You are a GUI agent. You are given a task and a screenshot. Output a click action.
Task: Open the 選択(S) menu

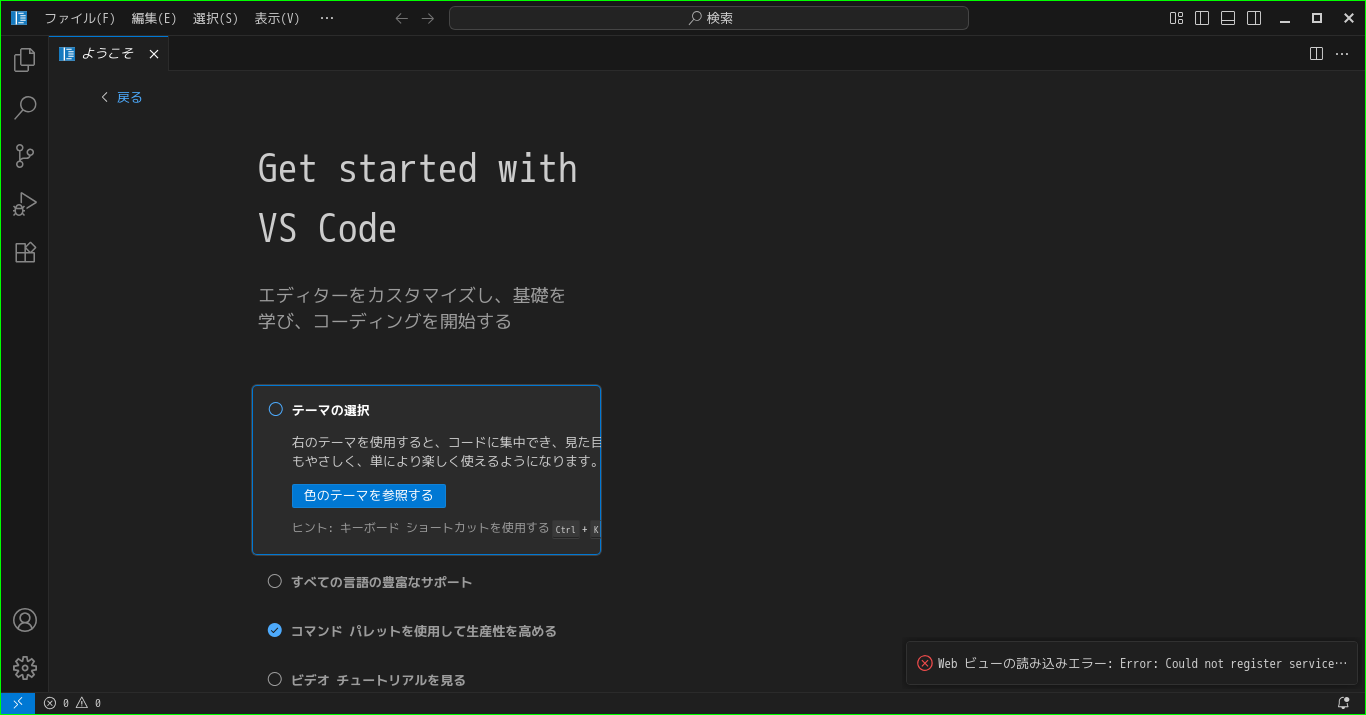coord(216,18)
